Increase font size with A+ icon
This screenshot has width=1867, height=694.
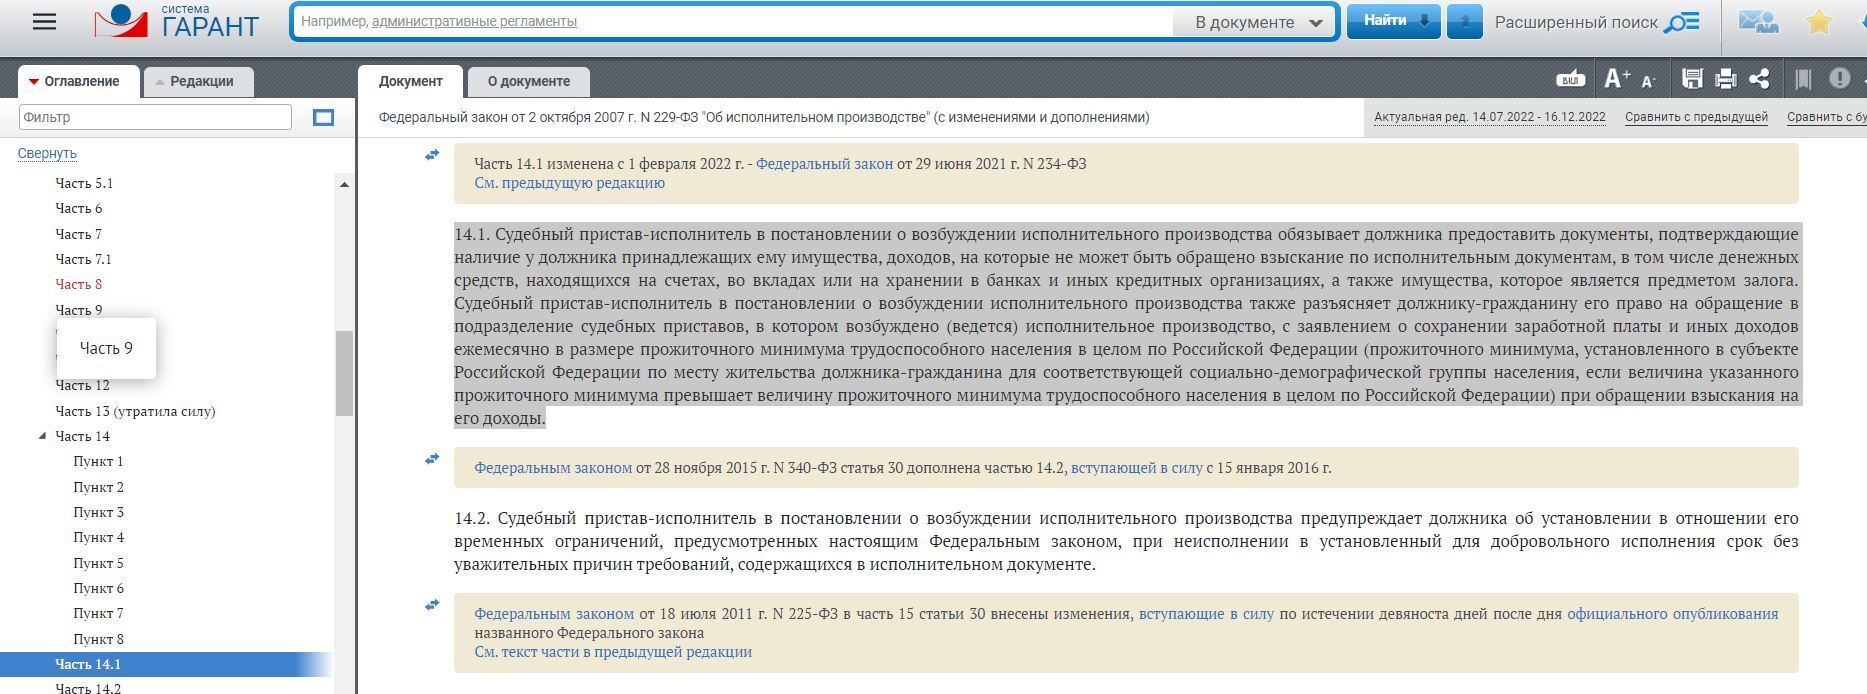point(1616,79)
